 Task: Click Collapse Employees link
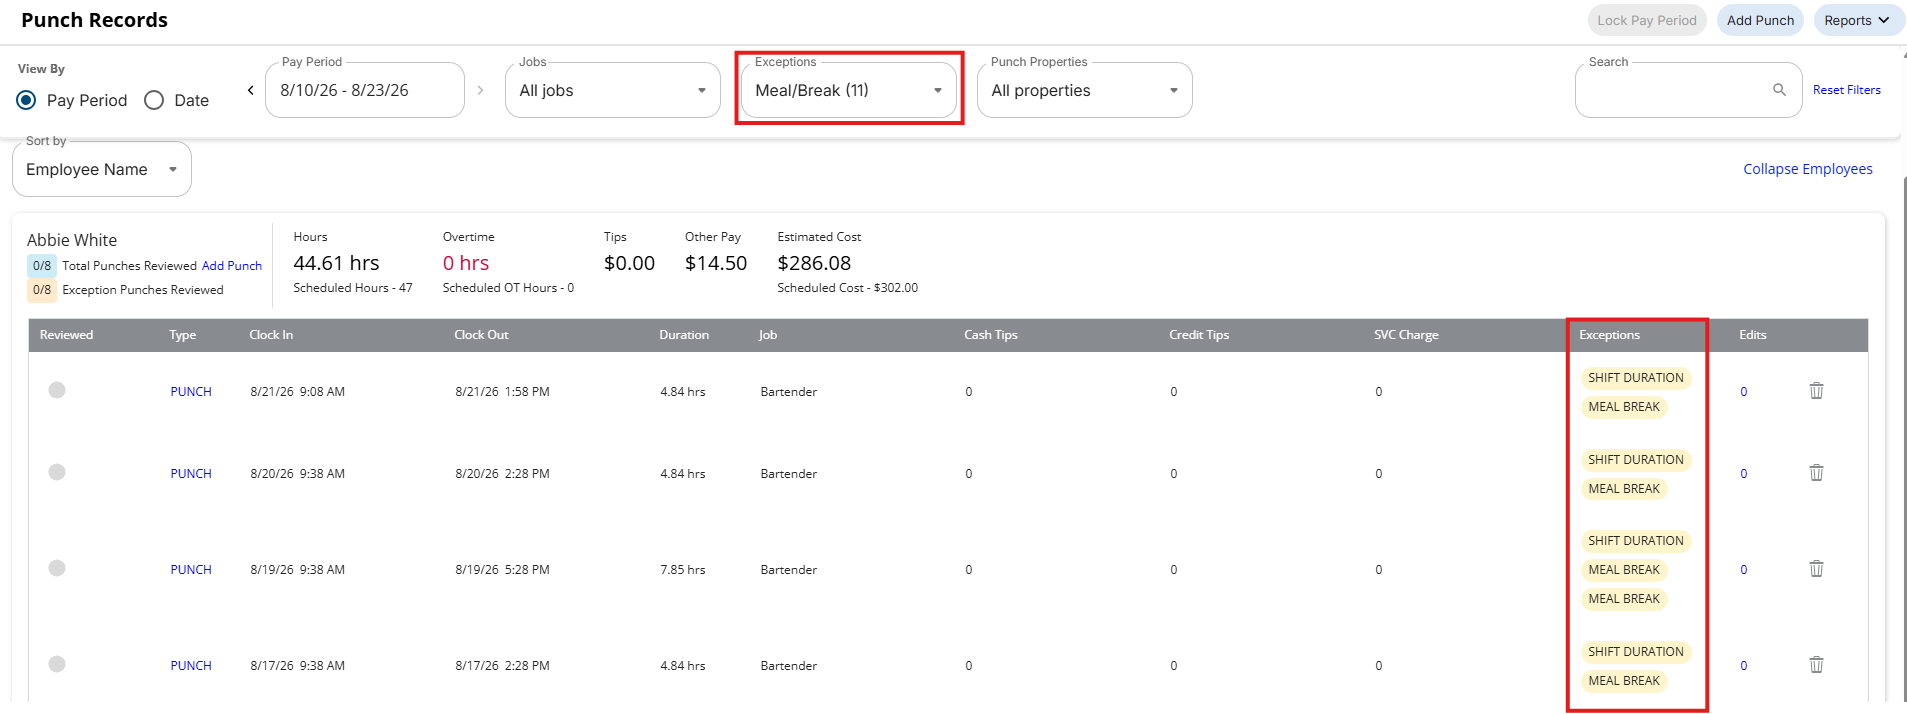(x=1808, y=169)
